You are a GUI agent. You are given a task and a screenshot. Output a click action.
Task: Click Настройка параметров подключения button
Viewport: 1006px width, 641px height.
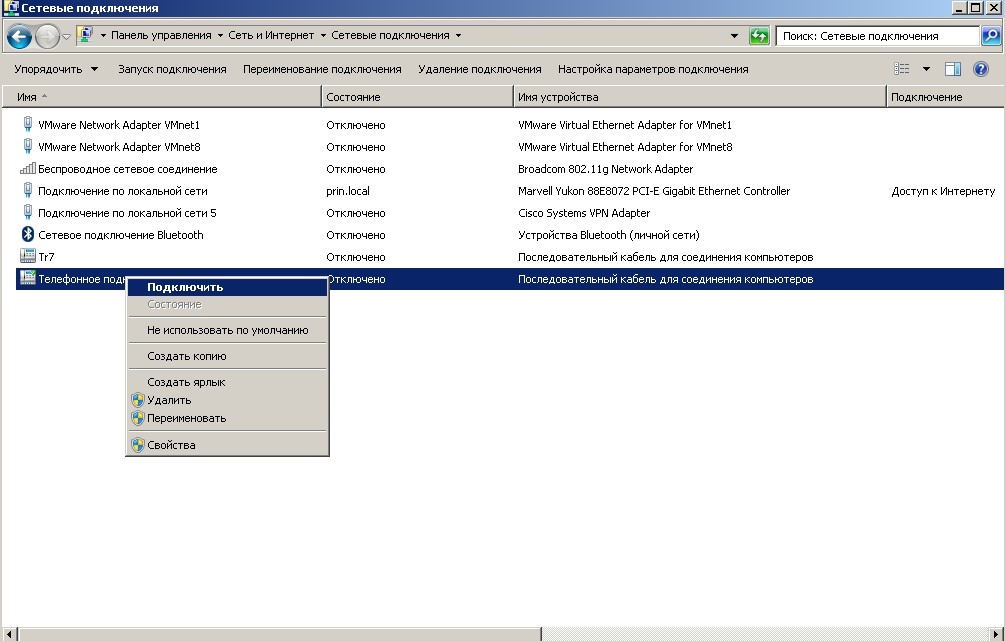click(653, 69)
